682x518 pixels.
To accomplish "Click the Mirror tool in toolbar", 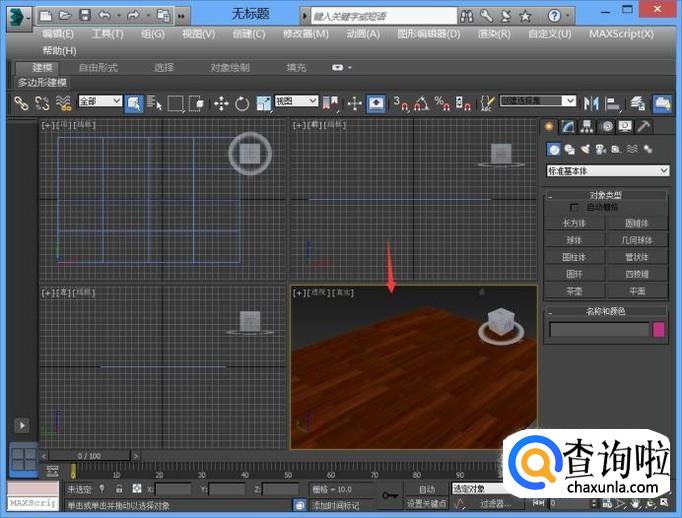I will (592, 103).
